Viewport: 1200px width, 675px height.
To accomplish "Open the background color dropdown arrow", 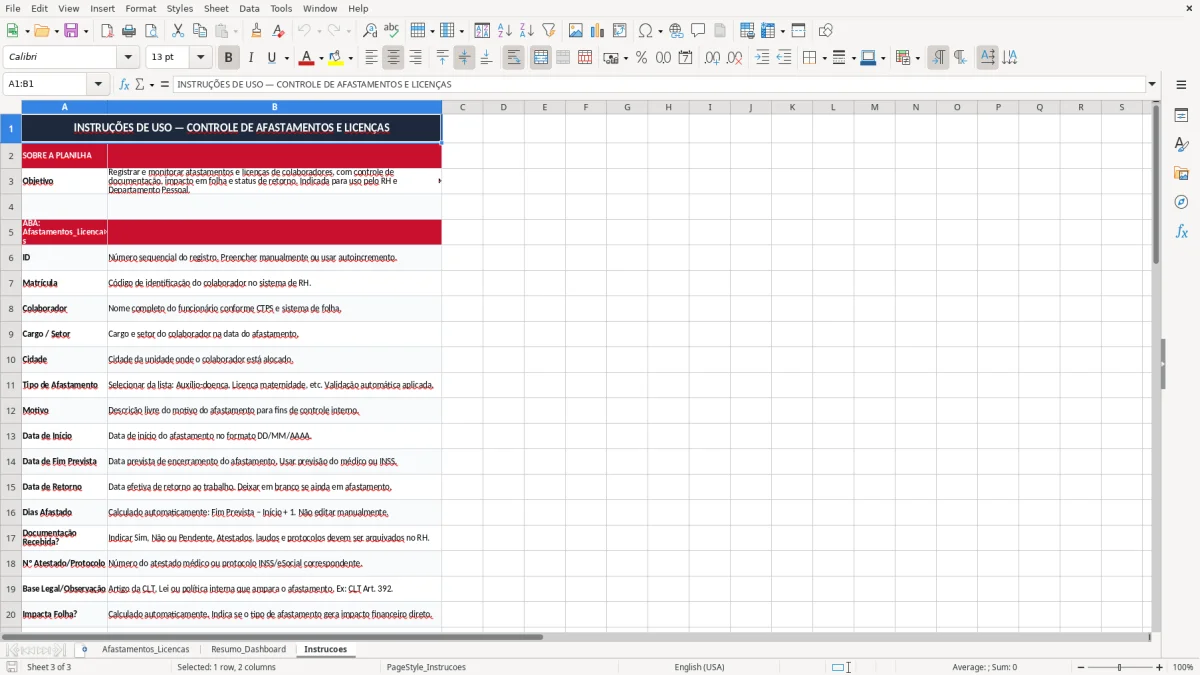I will coord(350,58).
